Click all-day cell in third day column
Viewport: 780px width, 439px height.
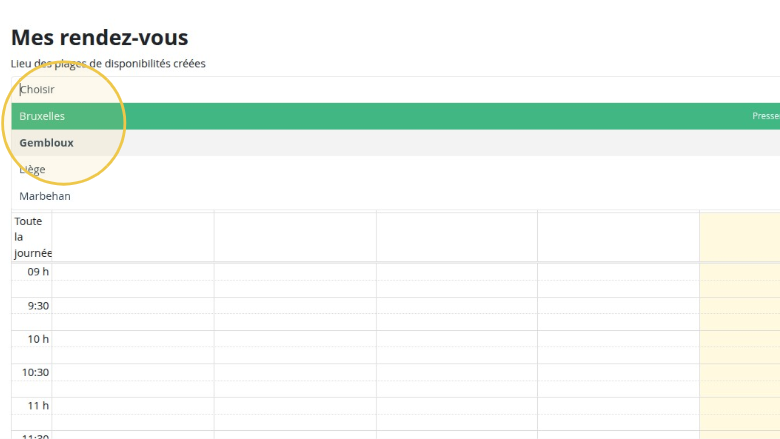457,236
